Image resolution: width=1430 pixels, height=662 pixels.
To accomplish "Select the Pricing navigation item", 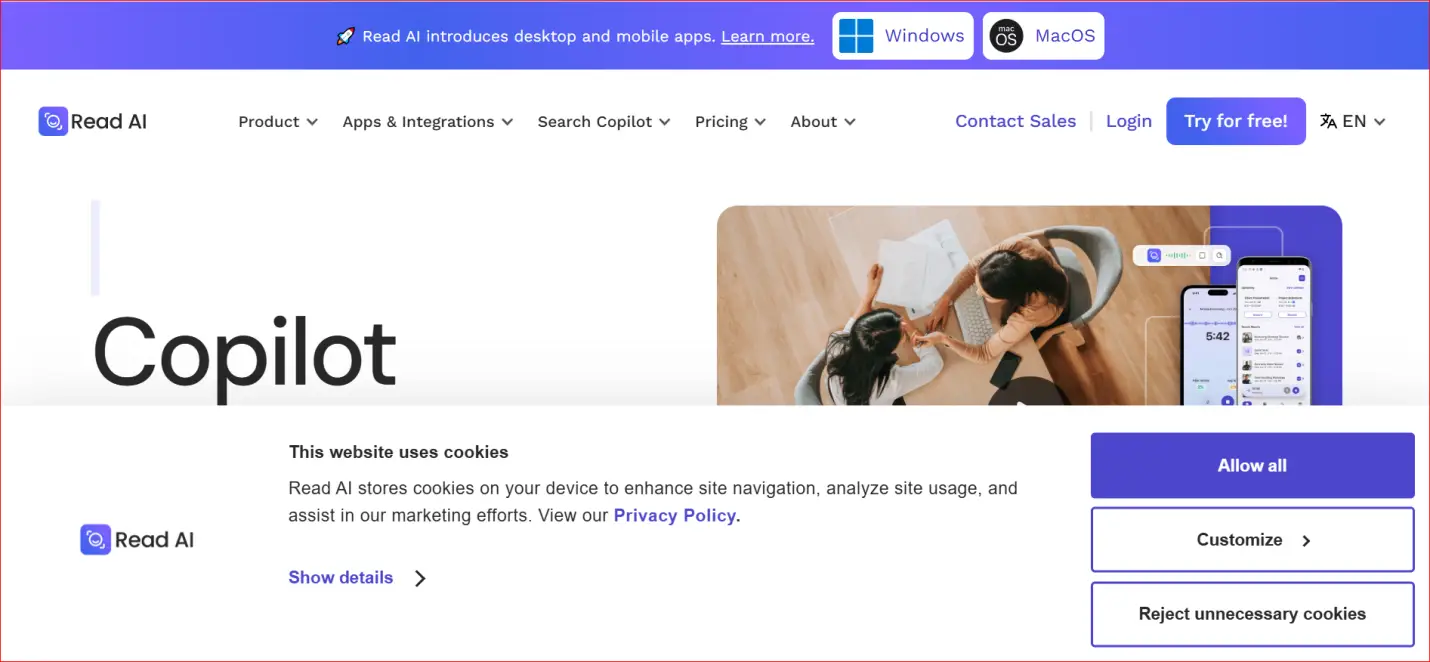I will pyautogui.click(x=729, y=121).
